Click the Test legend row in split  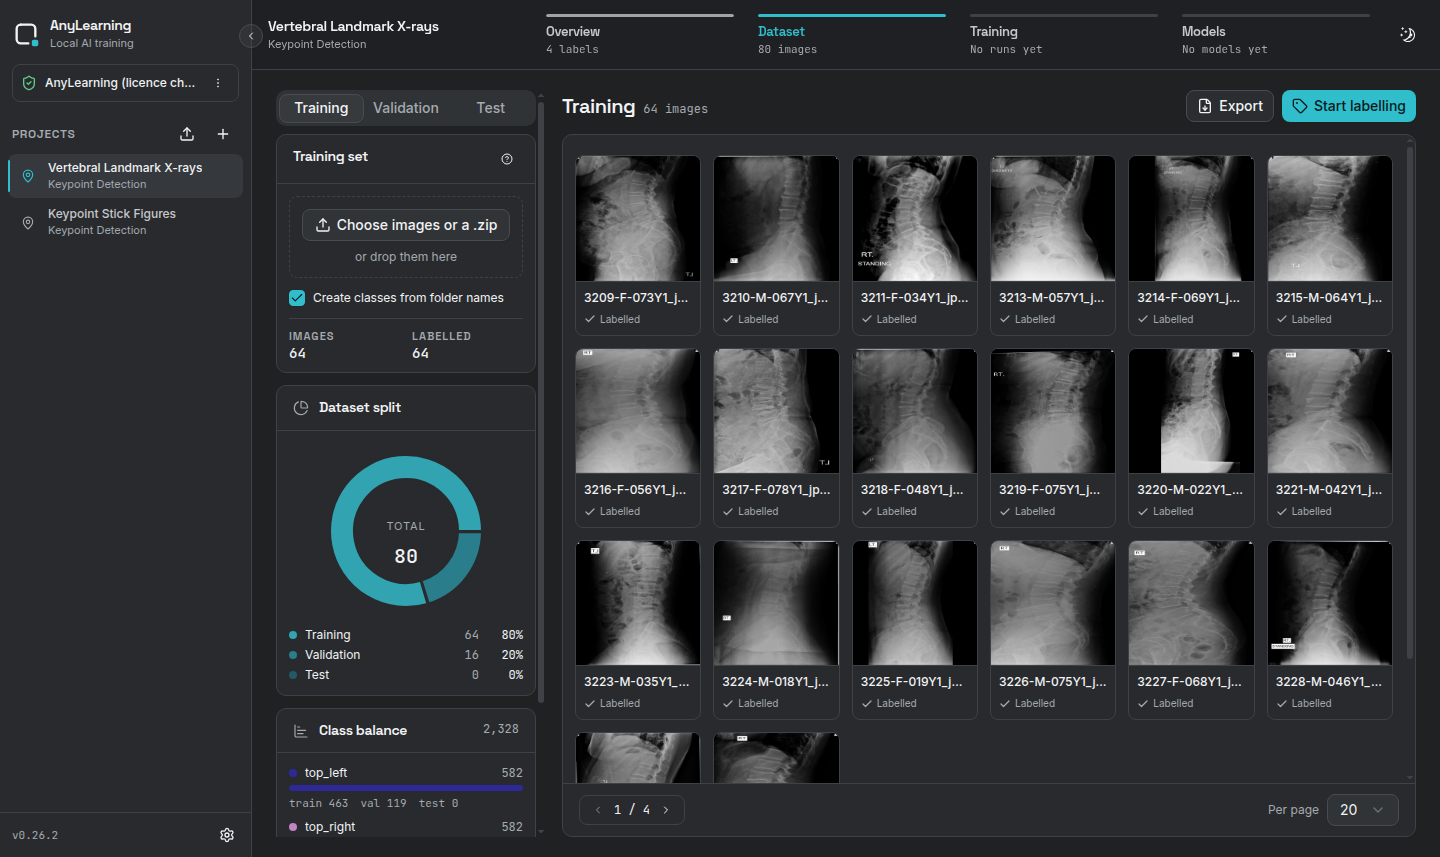[x=406, y=675]
